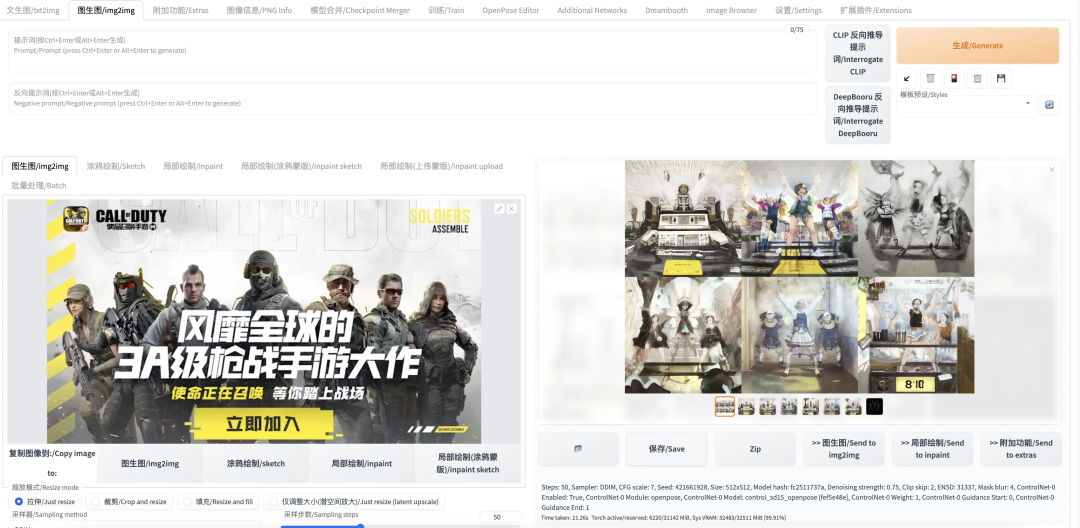The width and height of the screenshot is (1080, 528).
Task: Click the Interrogate CLIP button
Action: click(x=858, y=53)
